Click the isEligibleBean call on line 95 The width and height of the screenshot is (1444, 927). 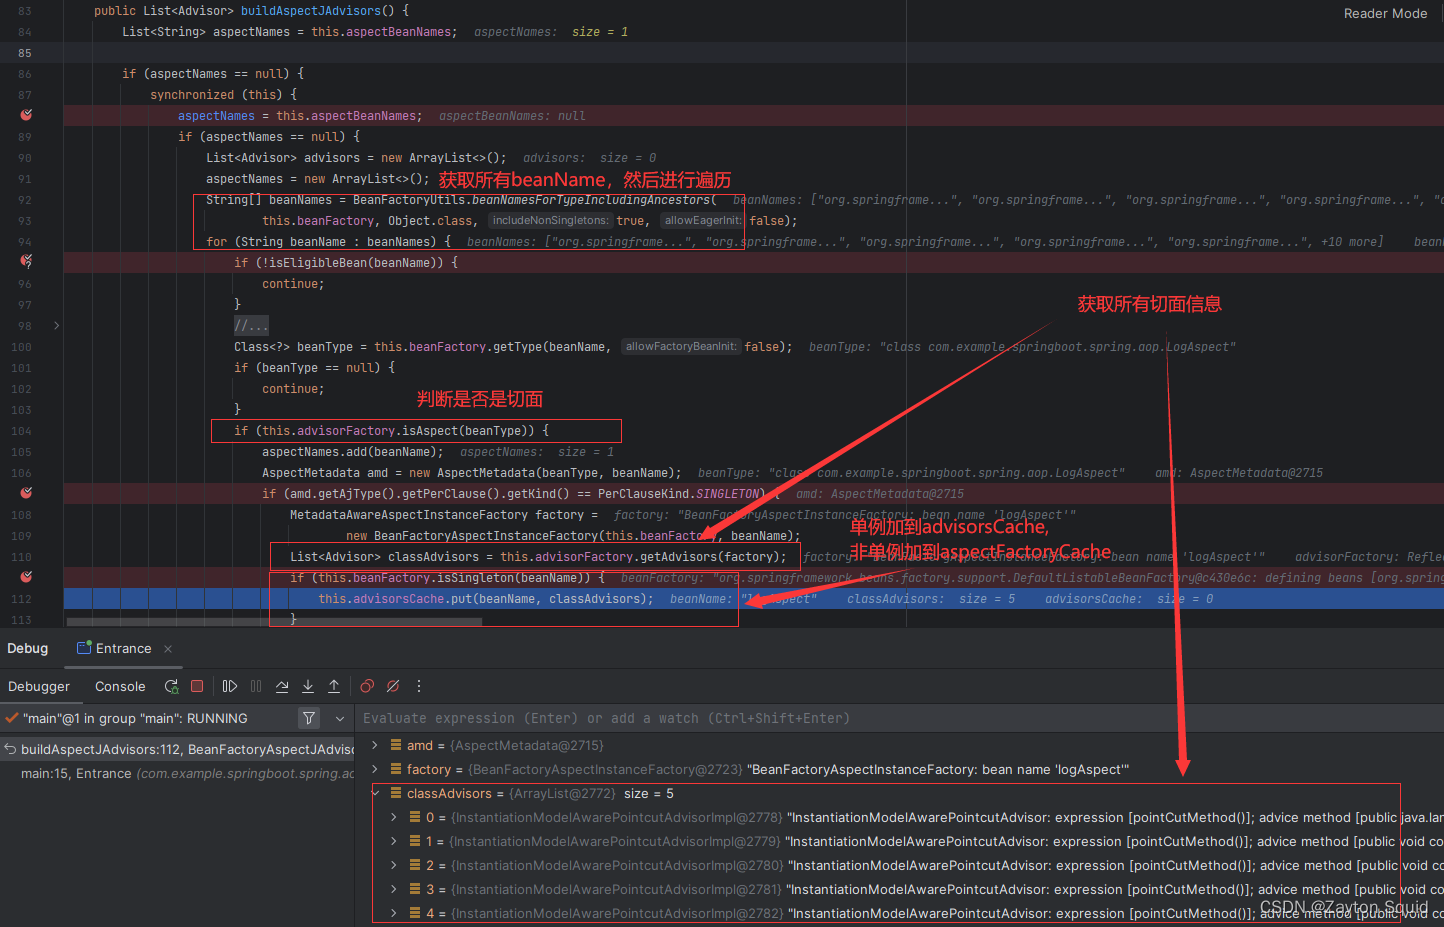pyautogui.click(x=346, y=262)
